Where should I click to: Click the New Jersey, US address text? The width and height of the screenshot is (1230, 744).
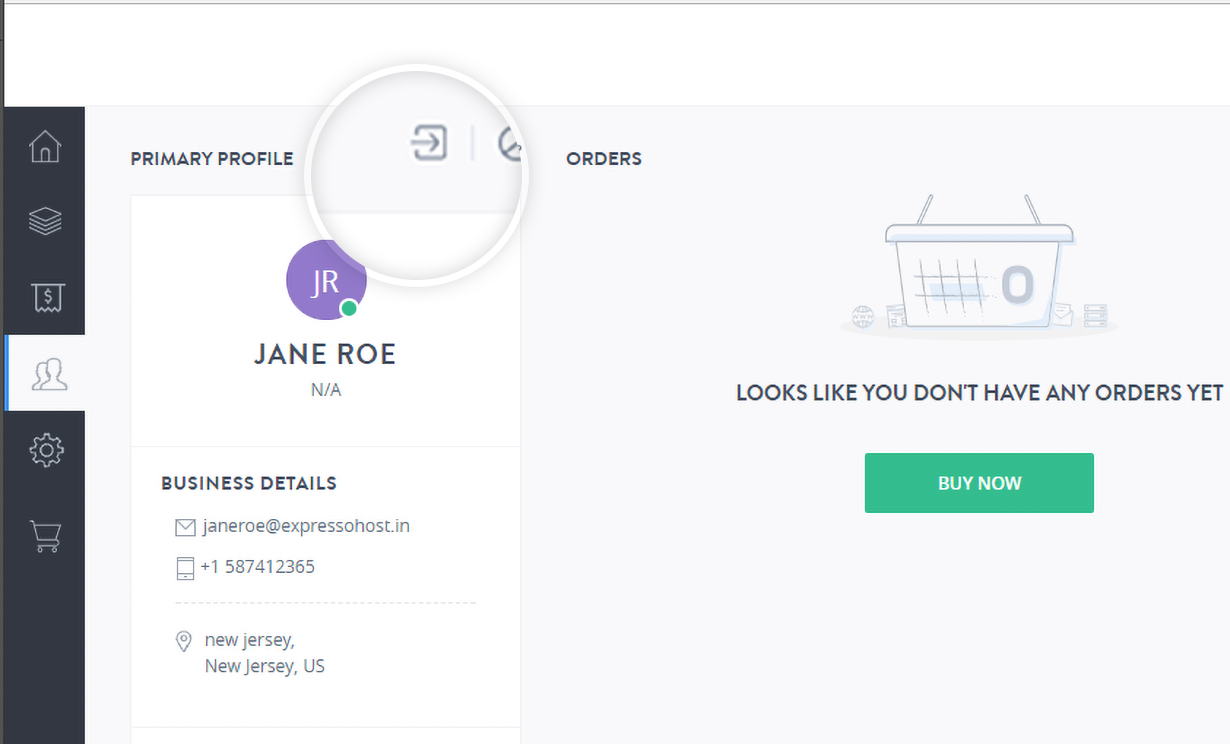[x=264, y=666]
